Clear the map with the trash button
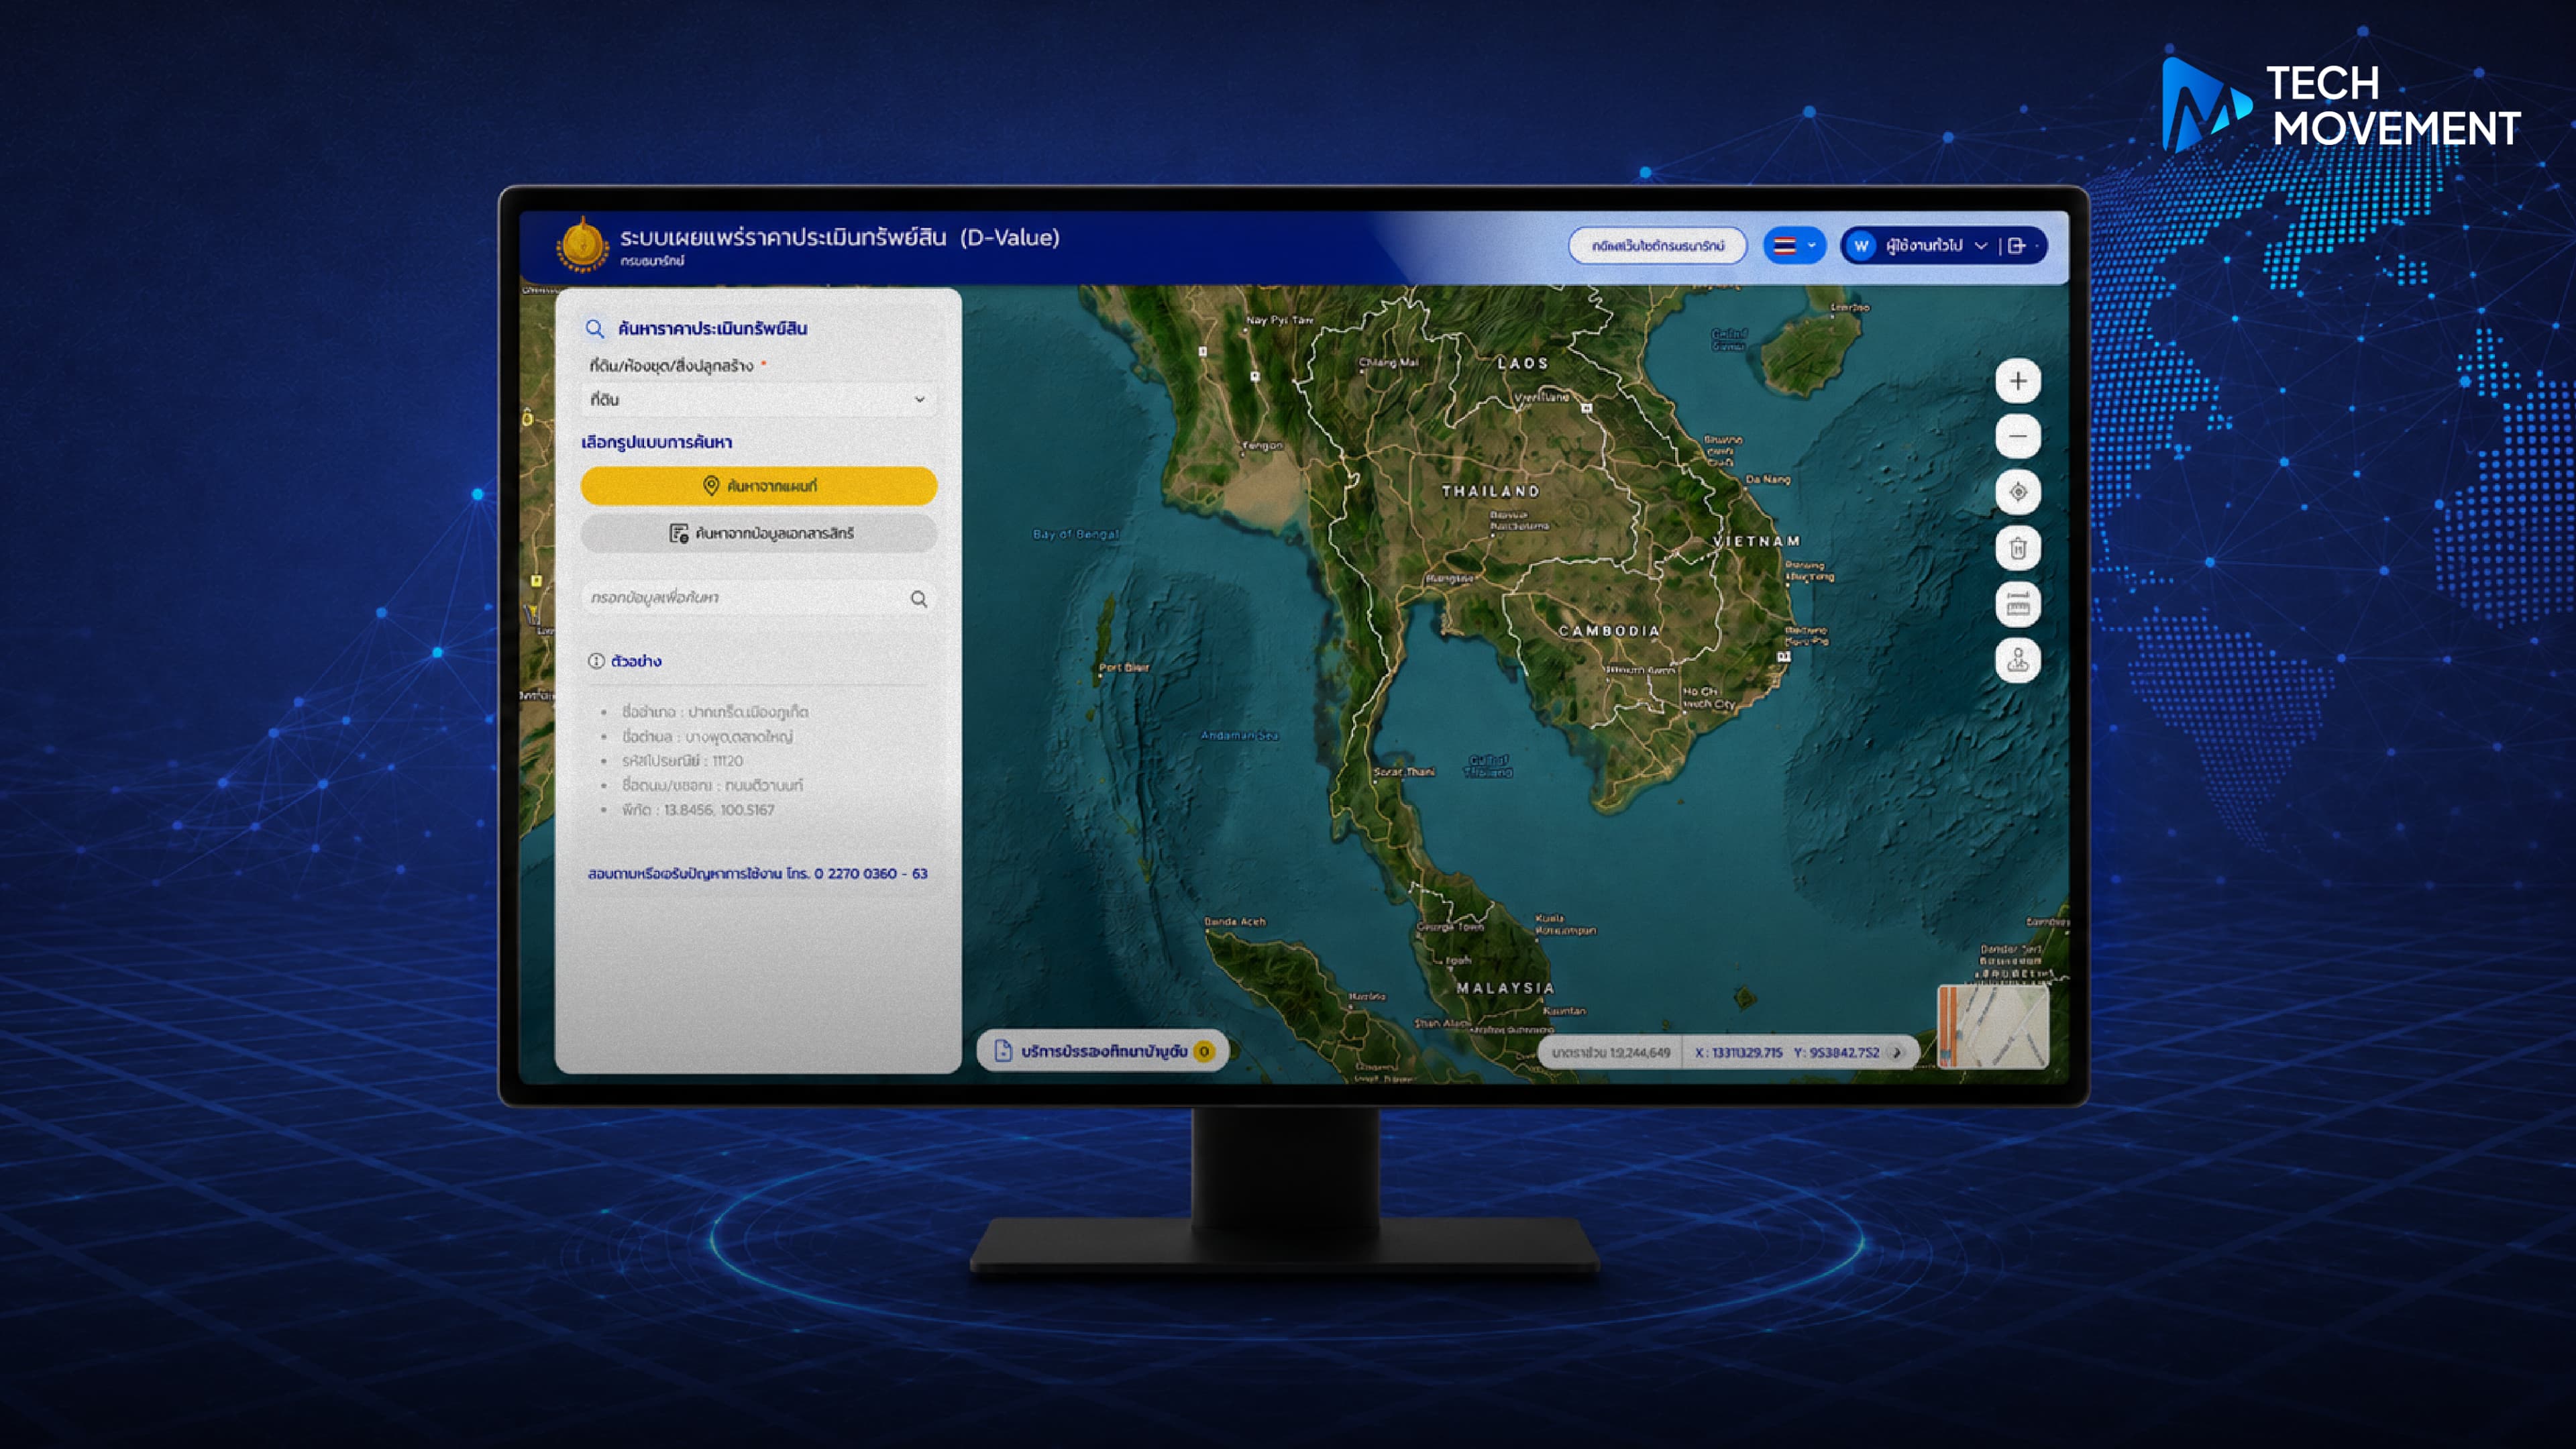 pyautogui.click(x=2018, y=548)
